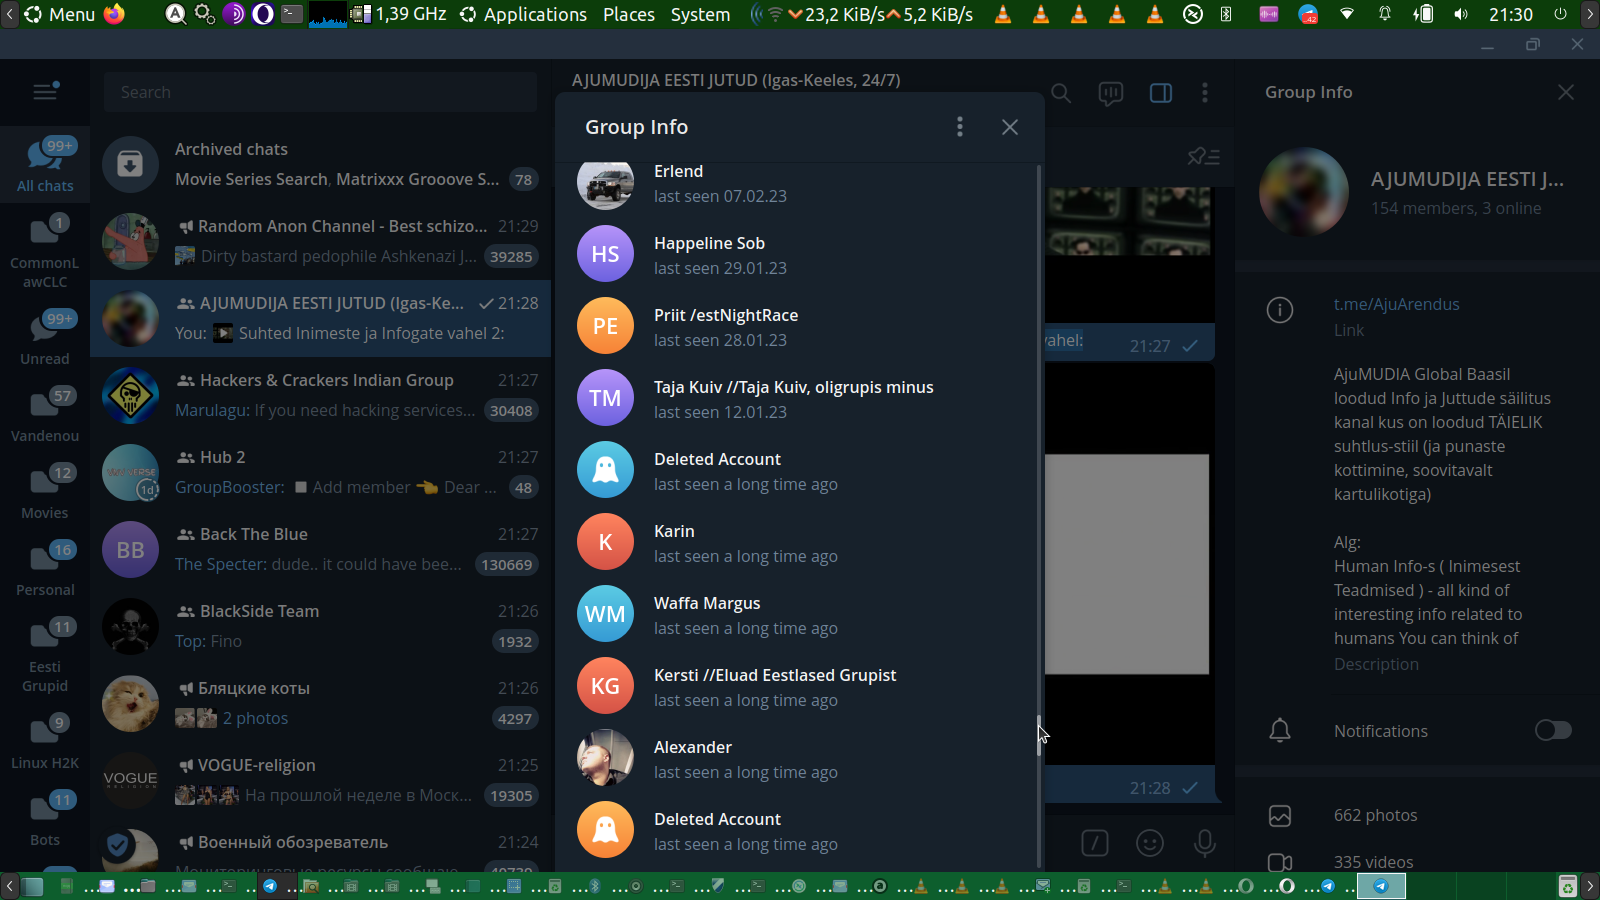The image size is (1600, 900).
Task: Open the power button icon in the tray
Action: click(1560, 14)
